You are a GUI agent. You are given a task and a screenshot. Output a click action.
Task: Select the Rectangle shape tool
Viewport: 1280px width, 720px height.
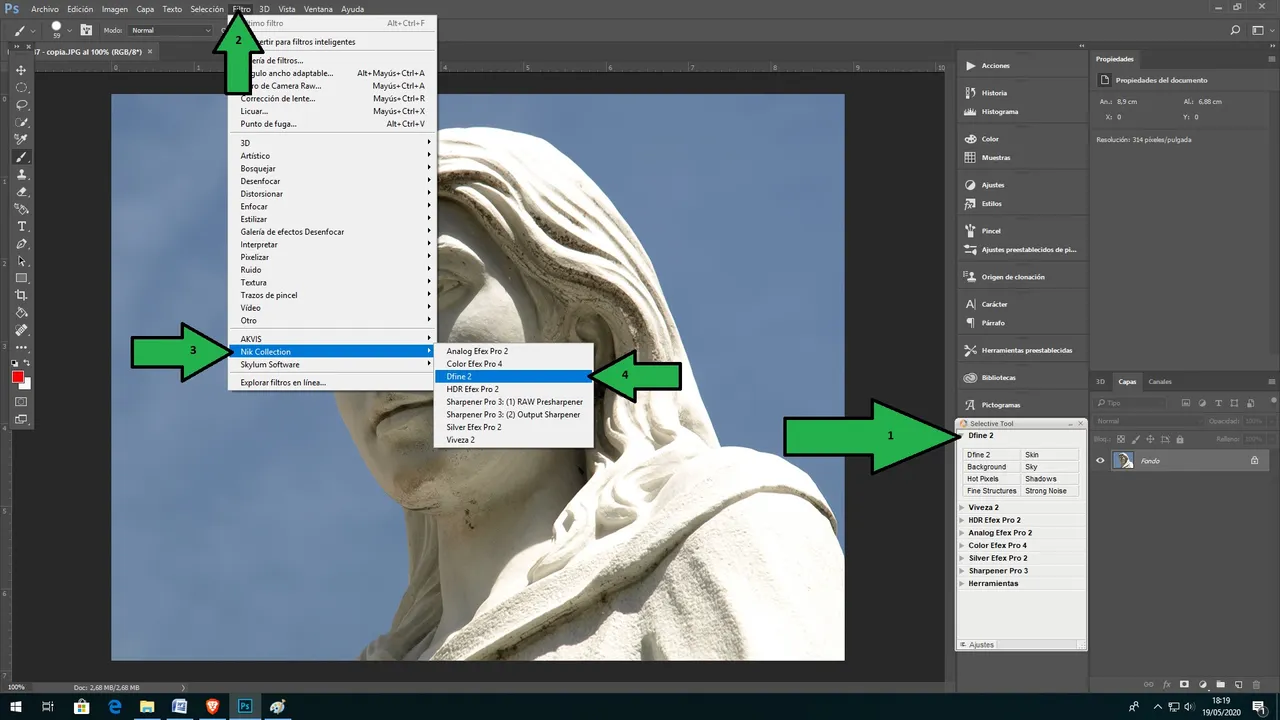tap(21, 278)
